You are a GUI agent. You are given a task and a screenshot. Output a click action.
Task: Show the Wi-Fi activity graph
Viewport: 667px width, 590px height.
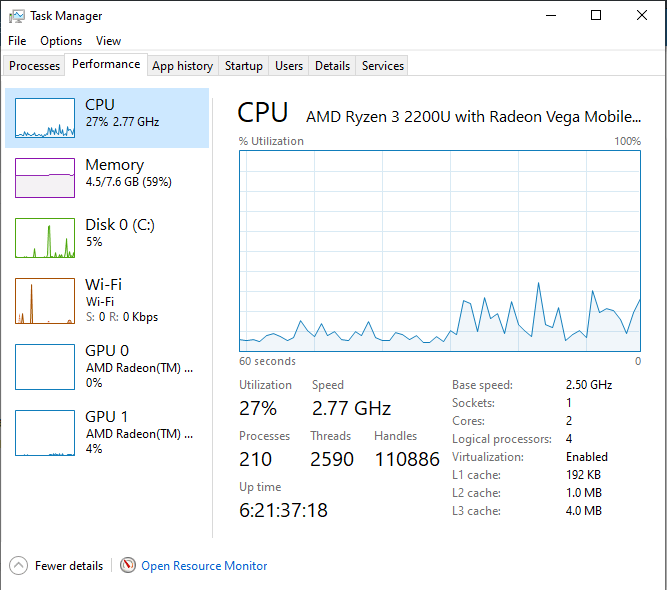(x=45, y=301)
